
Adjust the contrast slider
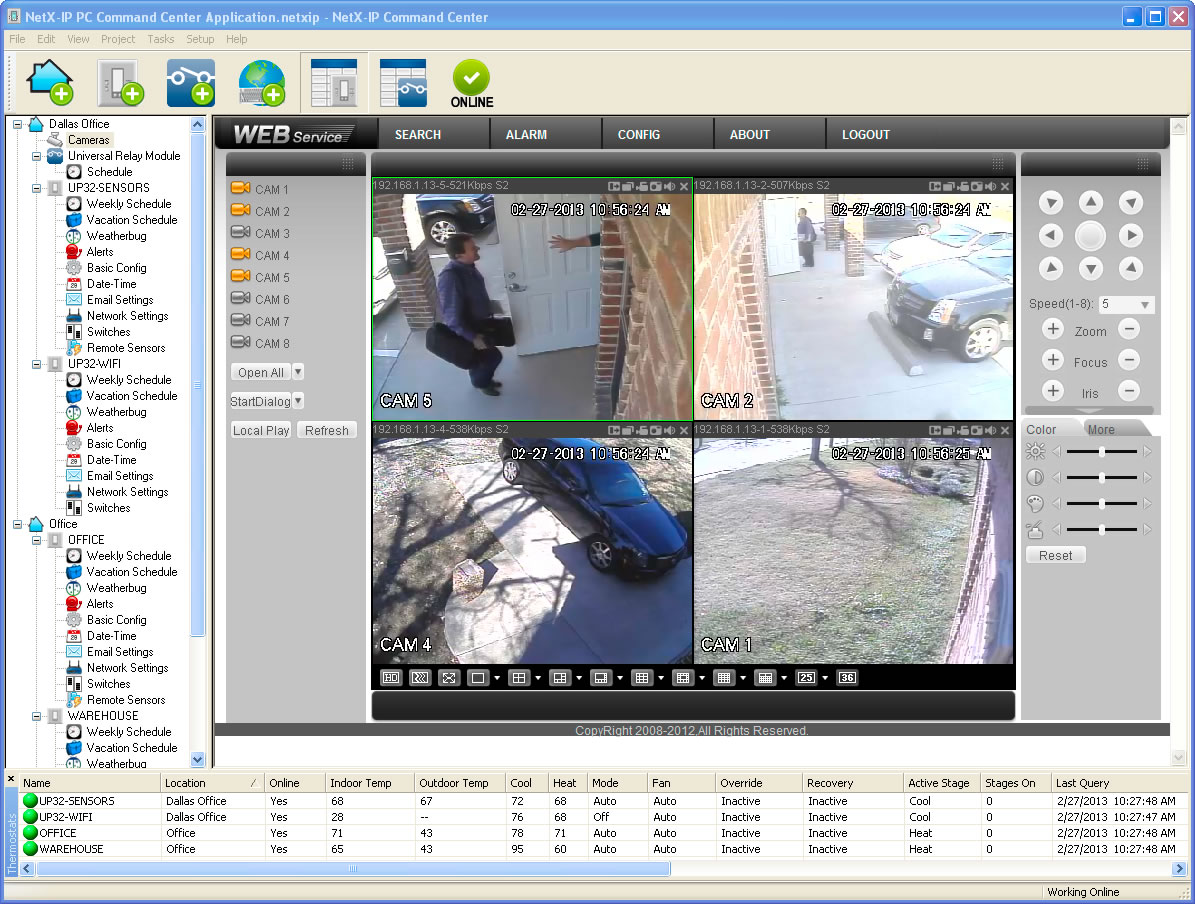tap(1102, 478)
